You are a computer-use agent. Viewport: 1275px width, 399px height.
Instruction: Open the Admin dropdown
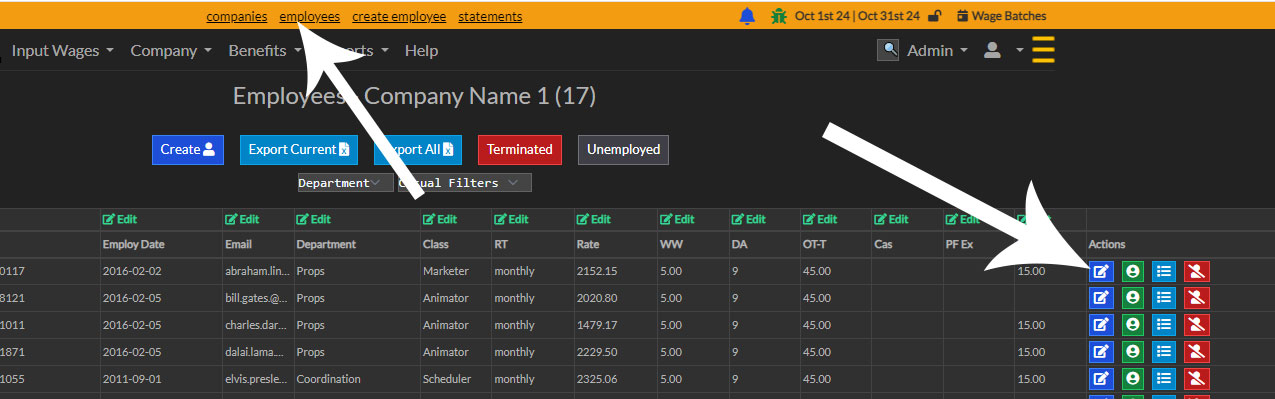[x=937, y=50]
